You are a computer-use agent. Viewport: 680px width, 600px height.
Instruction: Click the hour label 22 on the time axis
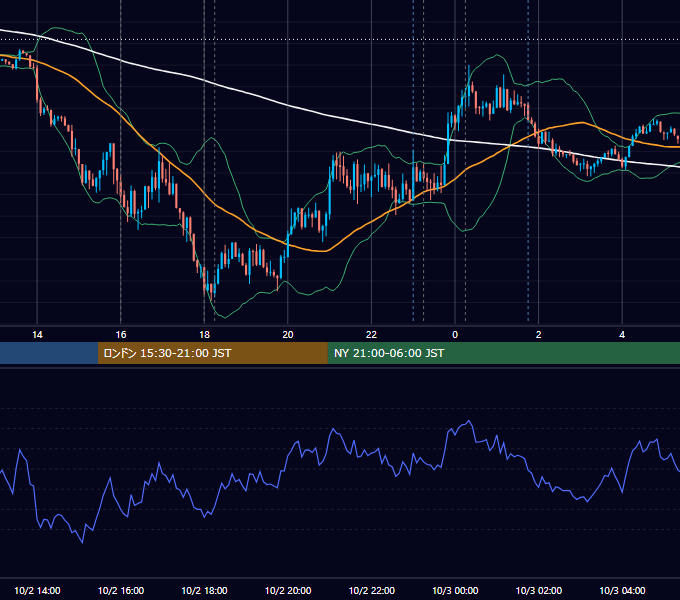[x=371, y=335]
